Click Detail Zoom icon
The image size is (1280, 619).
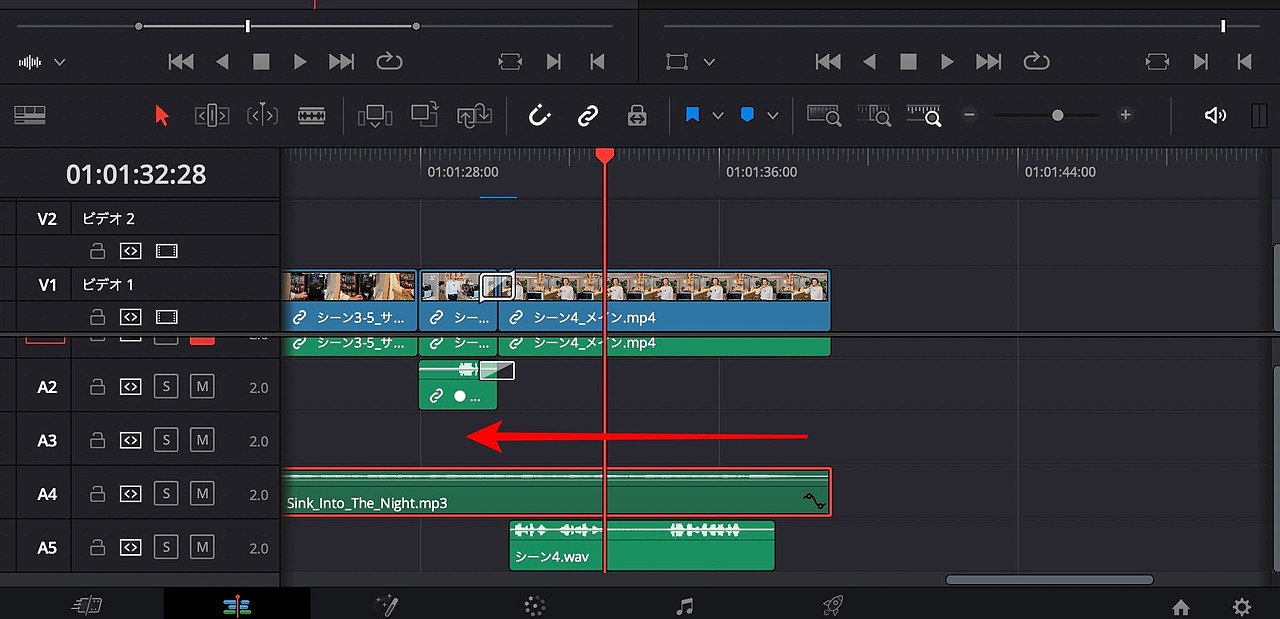point(874,115)
